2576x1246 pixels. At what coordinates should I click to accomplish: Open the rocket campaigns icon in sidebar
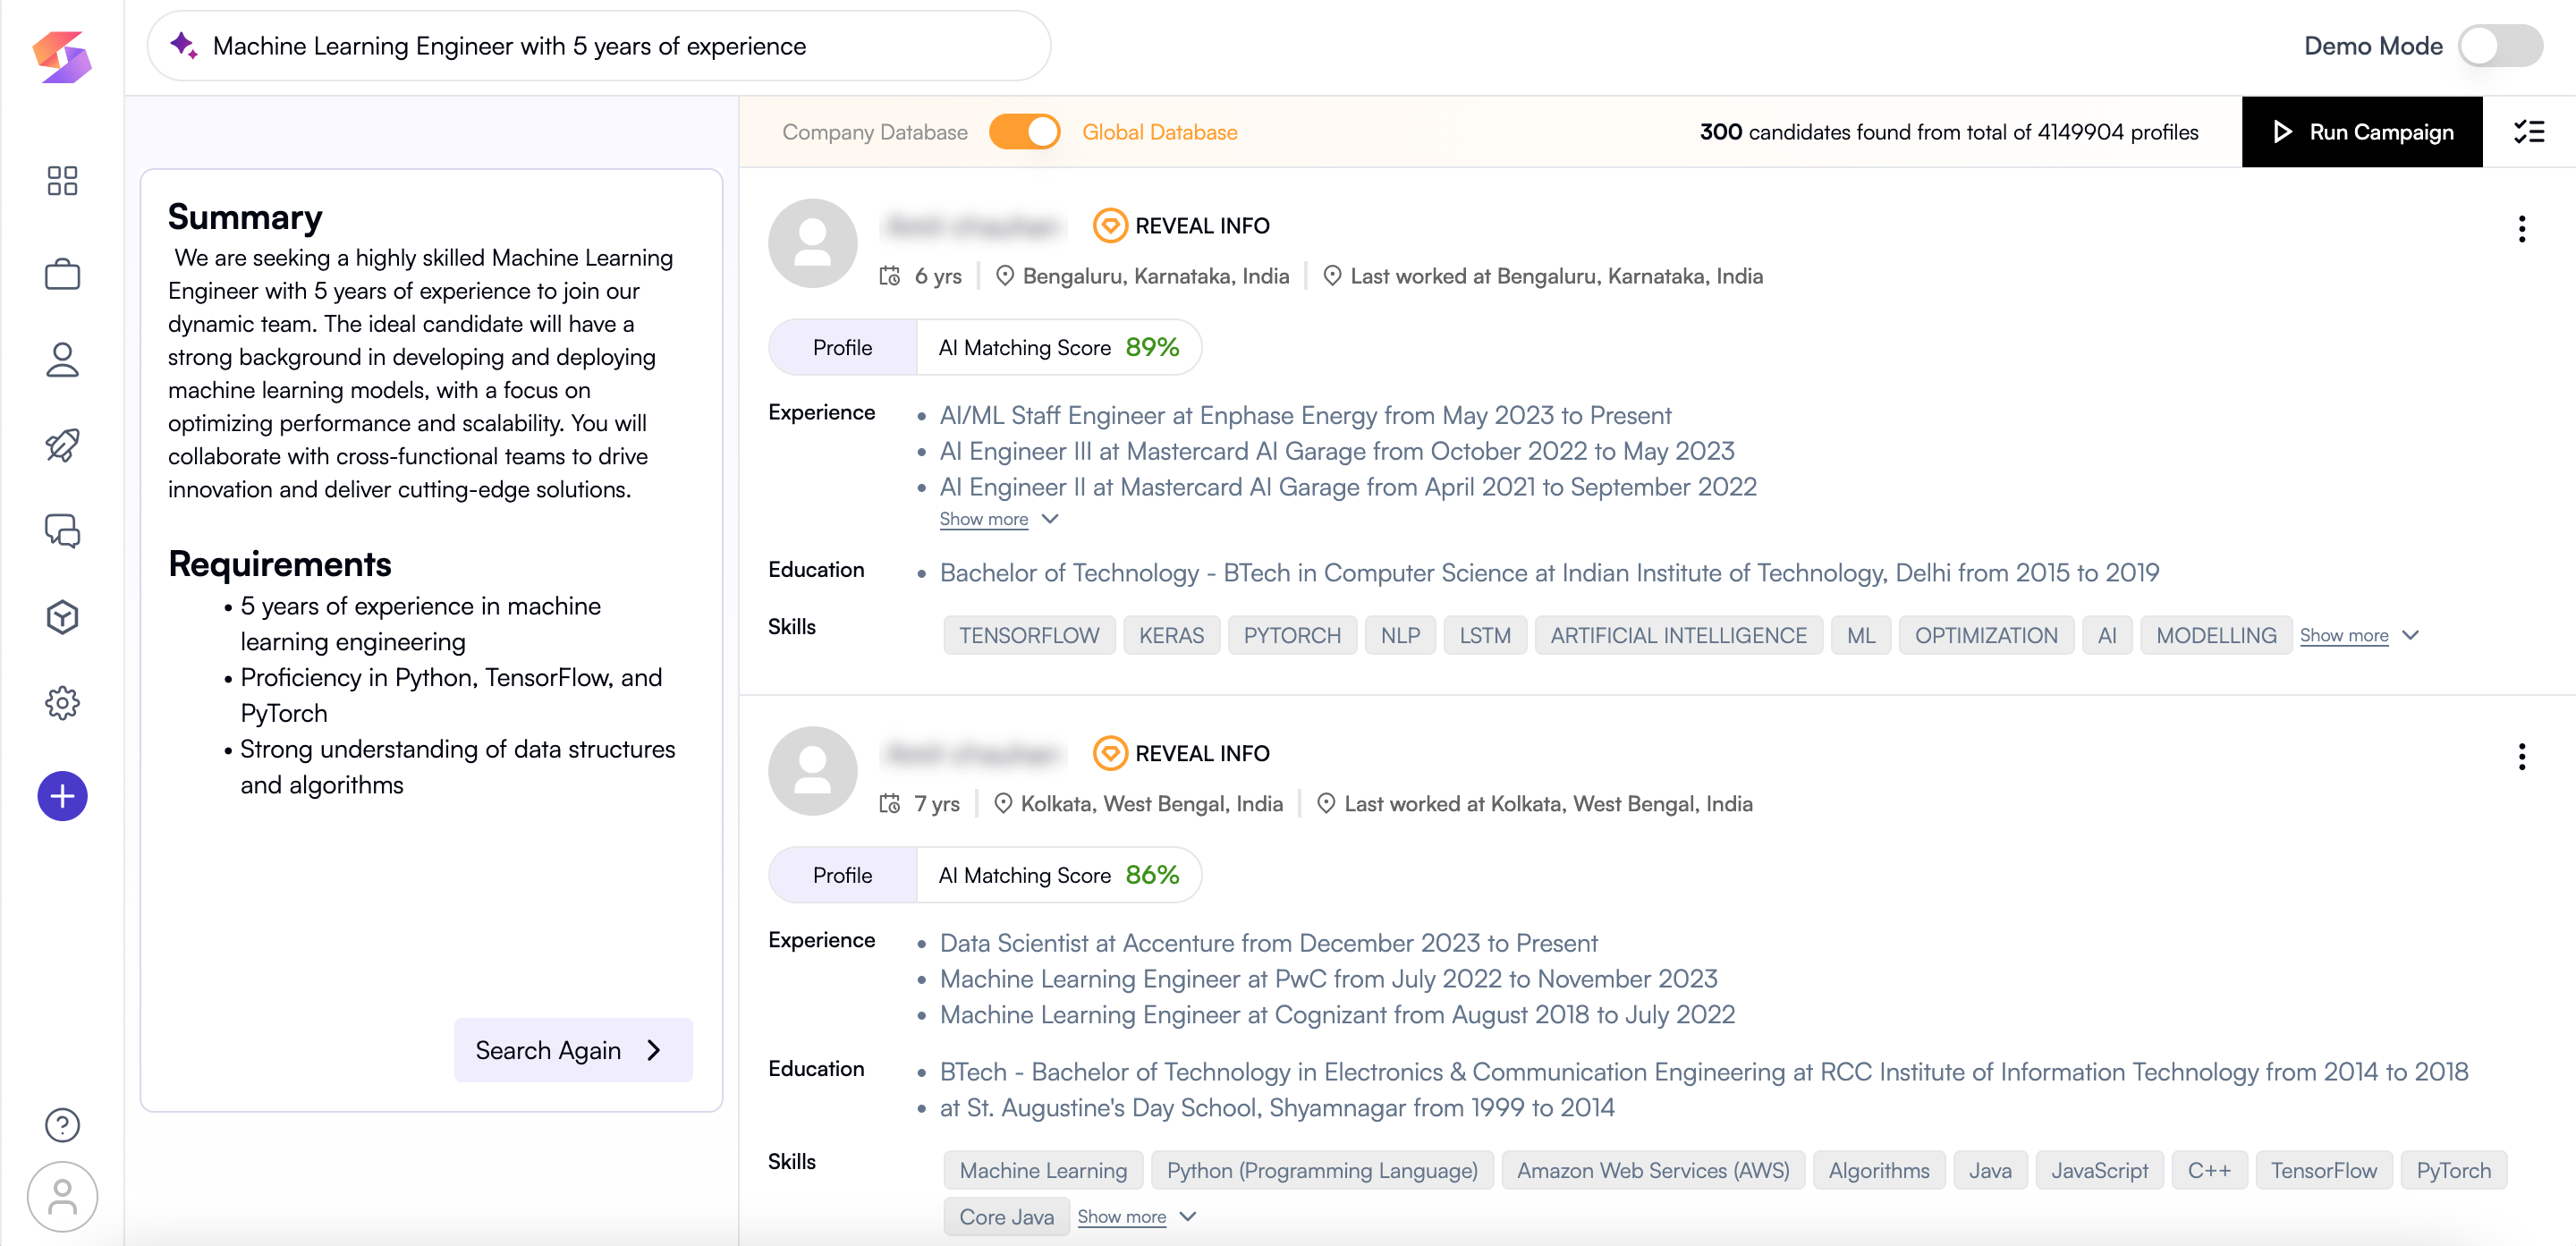(x=62, y=445)
